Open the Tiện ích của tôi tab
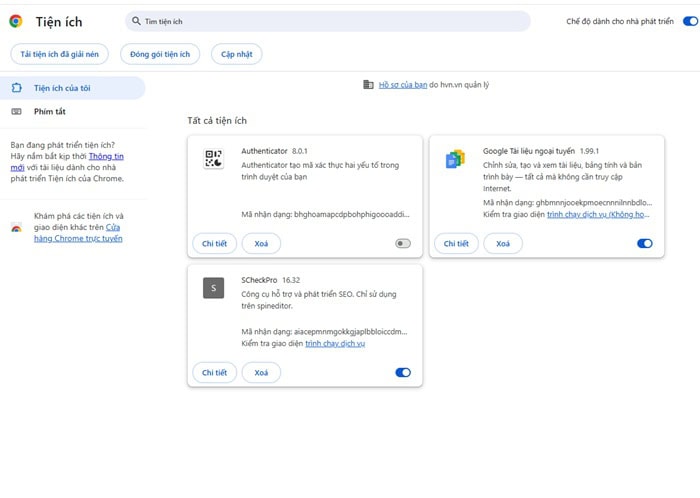Viewport: 700px width, 498px height. [63, 88]
